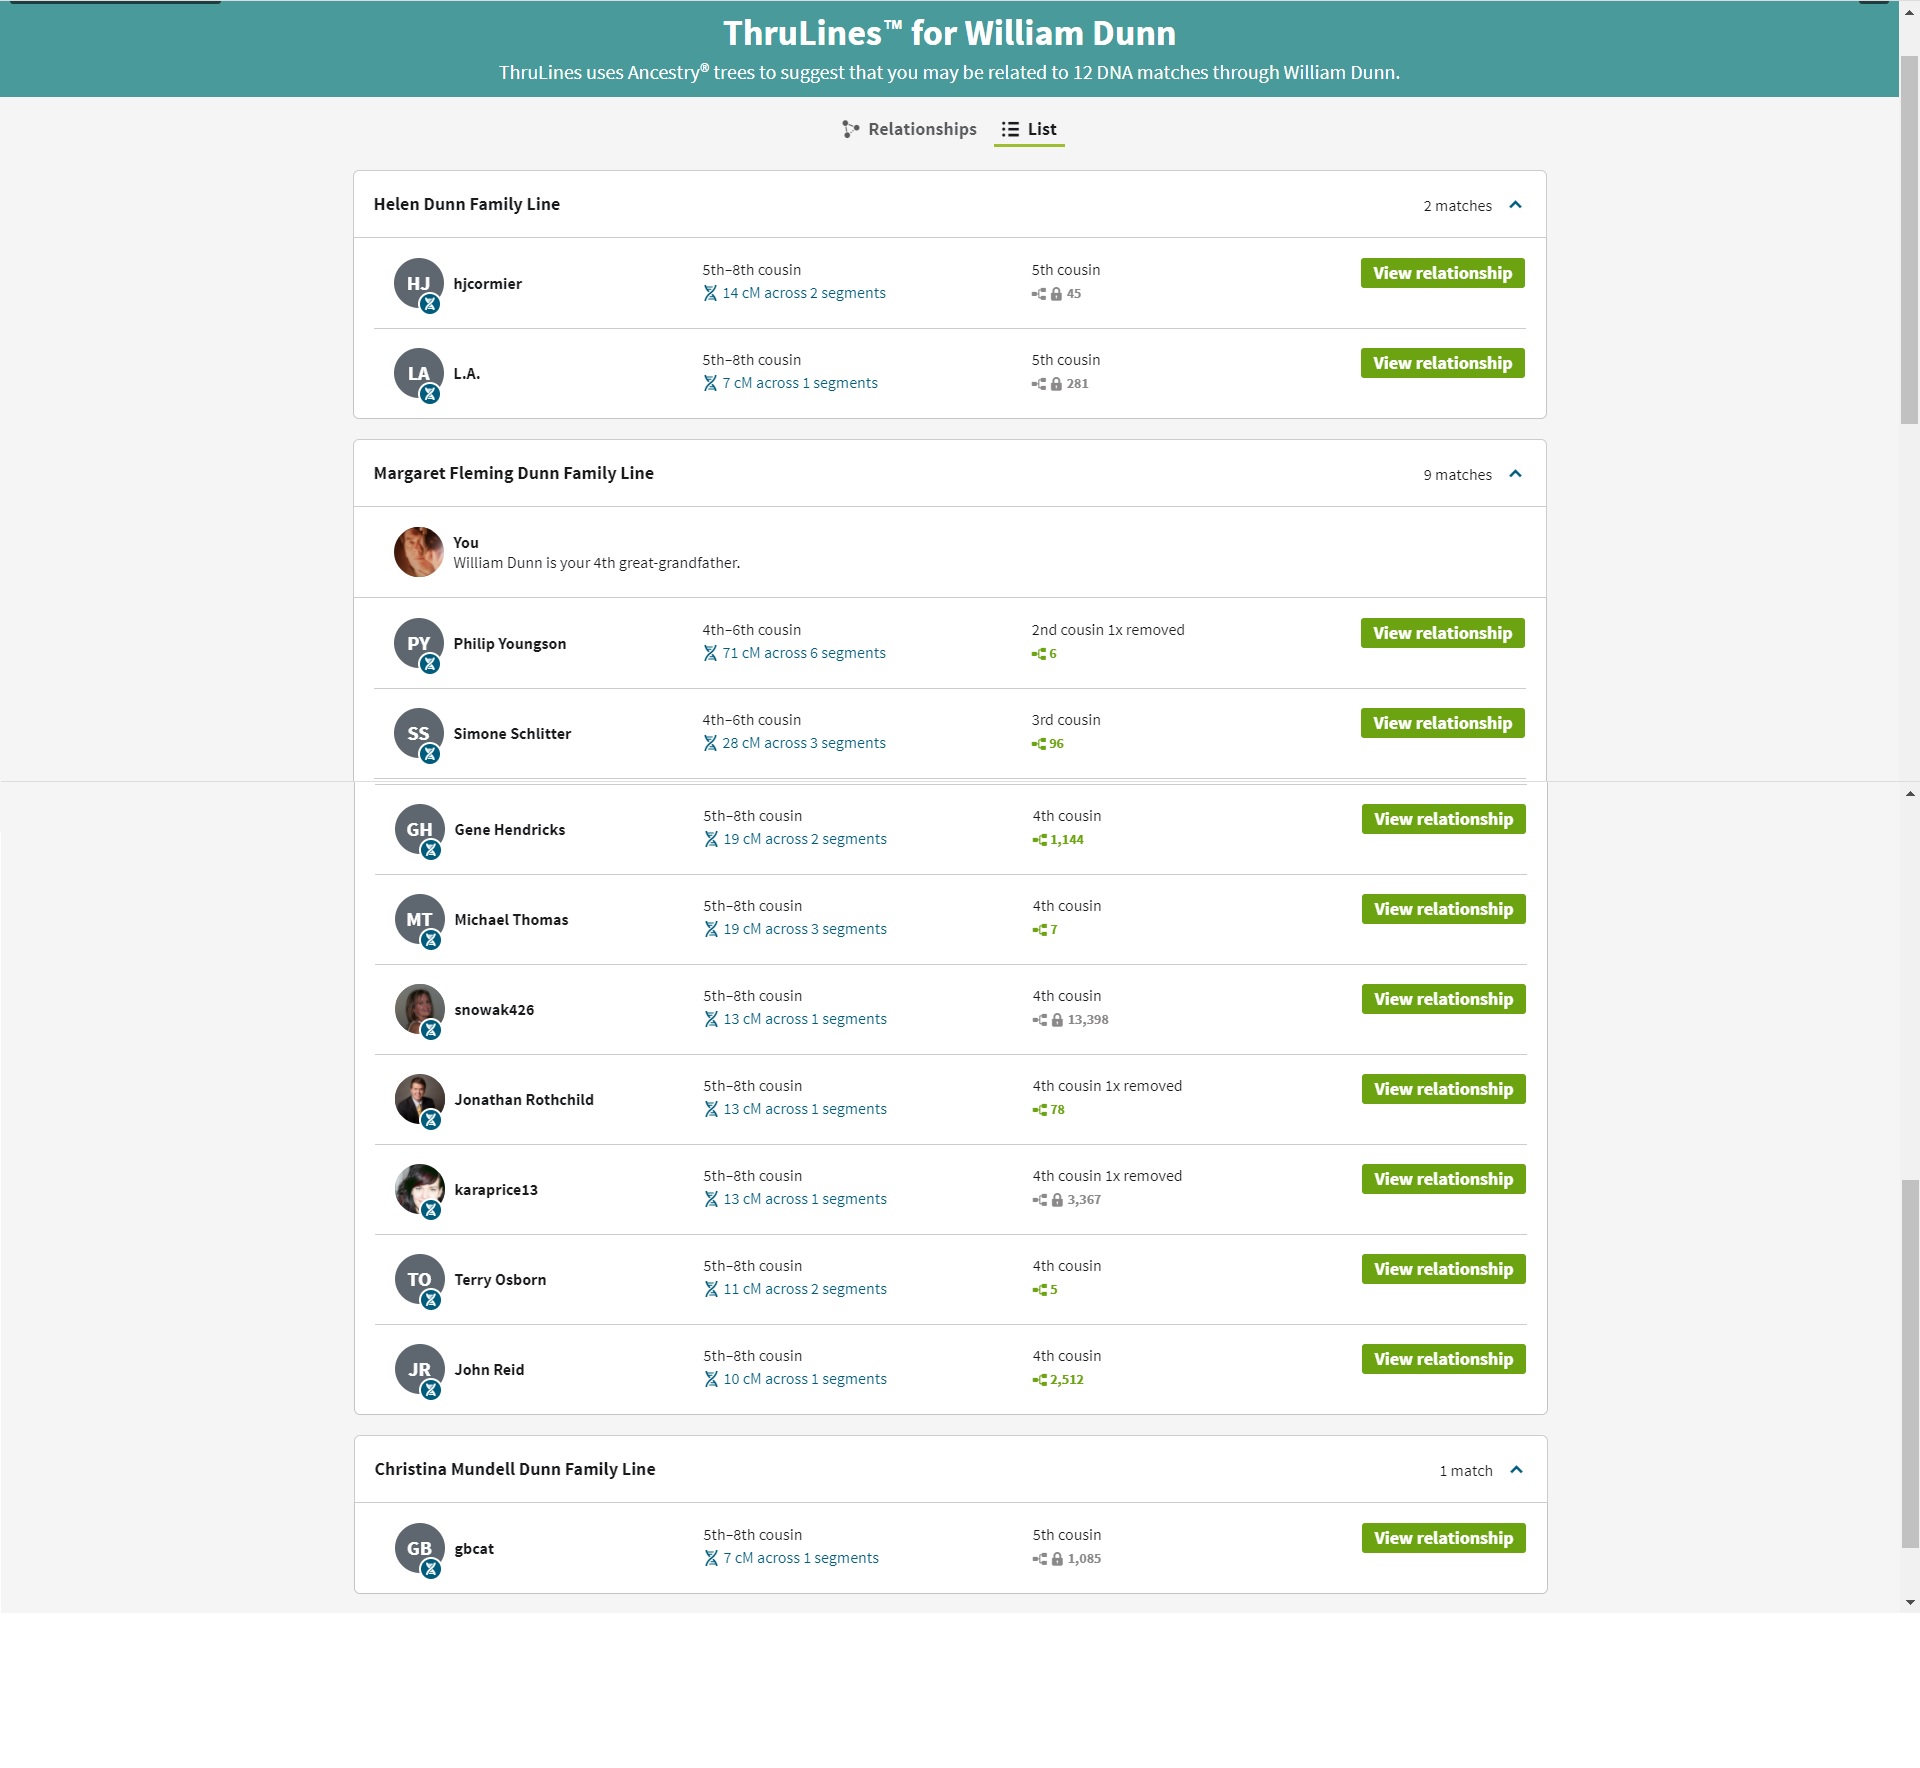The image size is (1920, 1768).
Task: Open the John Reid name link
Action: [x=489, y=1370]
